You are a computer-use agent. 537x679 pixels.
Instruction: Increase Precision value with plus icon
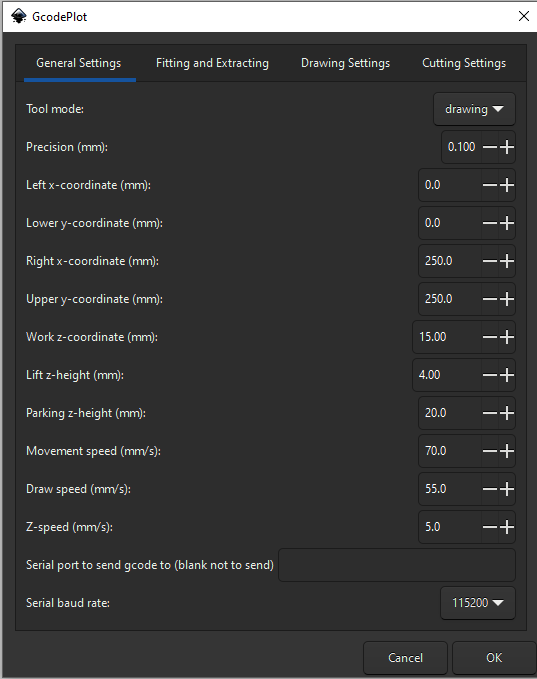pos(507,147)
